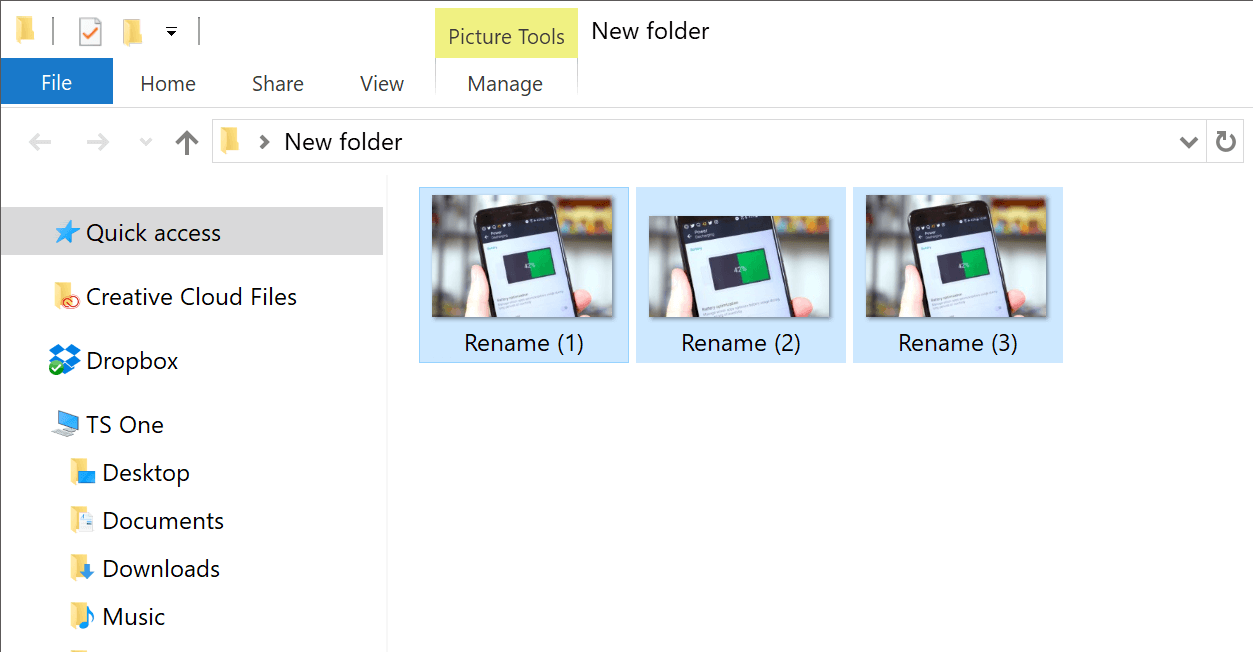Click the address bar path field
The width and height of the screenshot is (1253, 652).
pos(700,142)
